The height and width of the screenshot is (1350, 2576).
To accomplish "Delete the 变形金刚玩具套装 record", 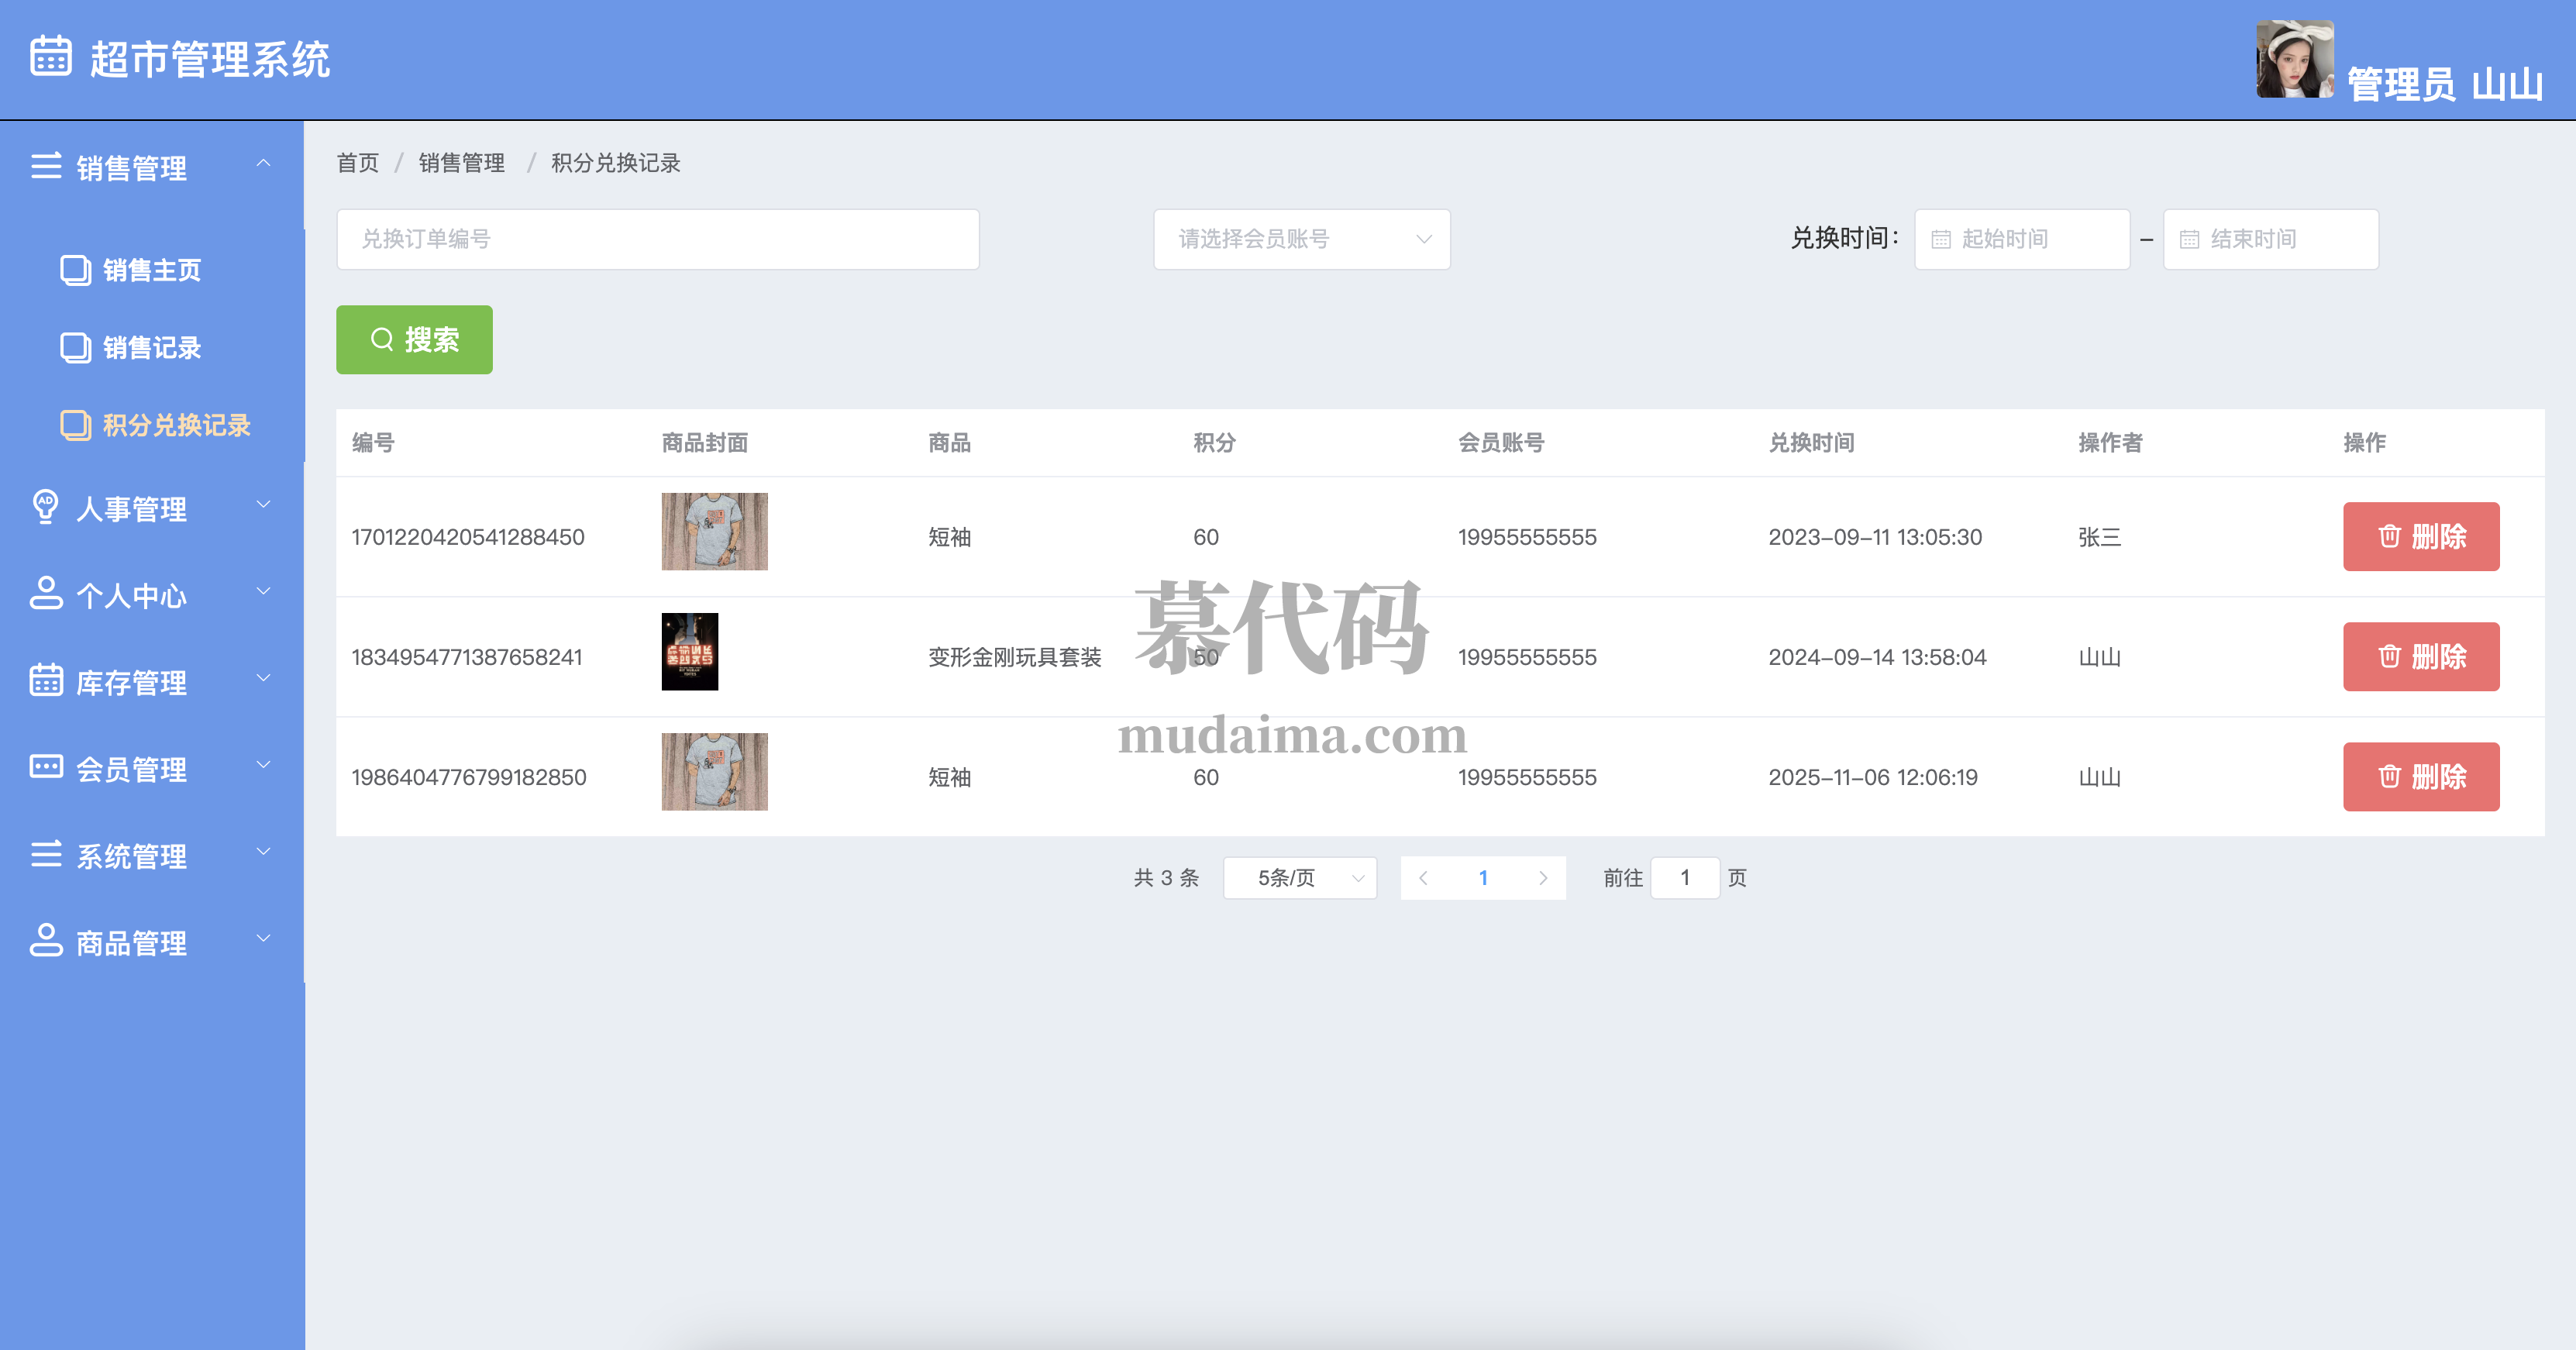I will click(2420, 657).
